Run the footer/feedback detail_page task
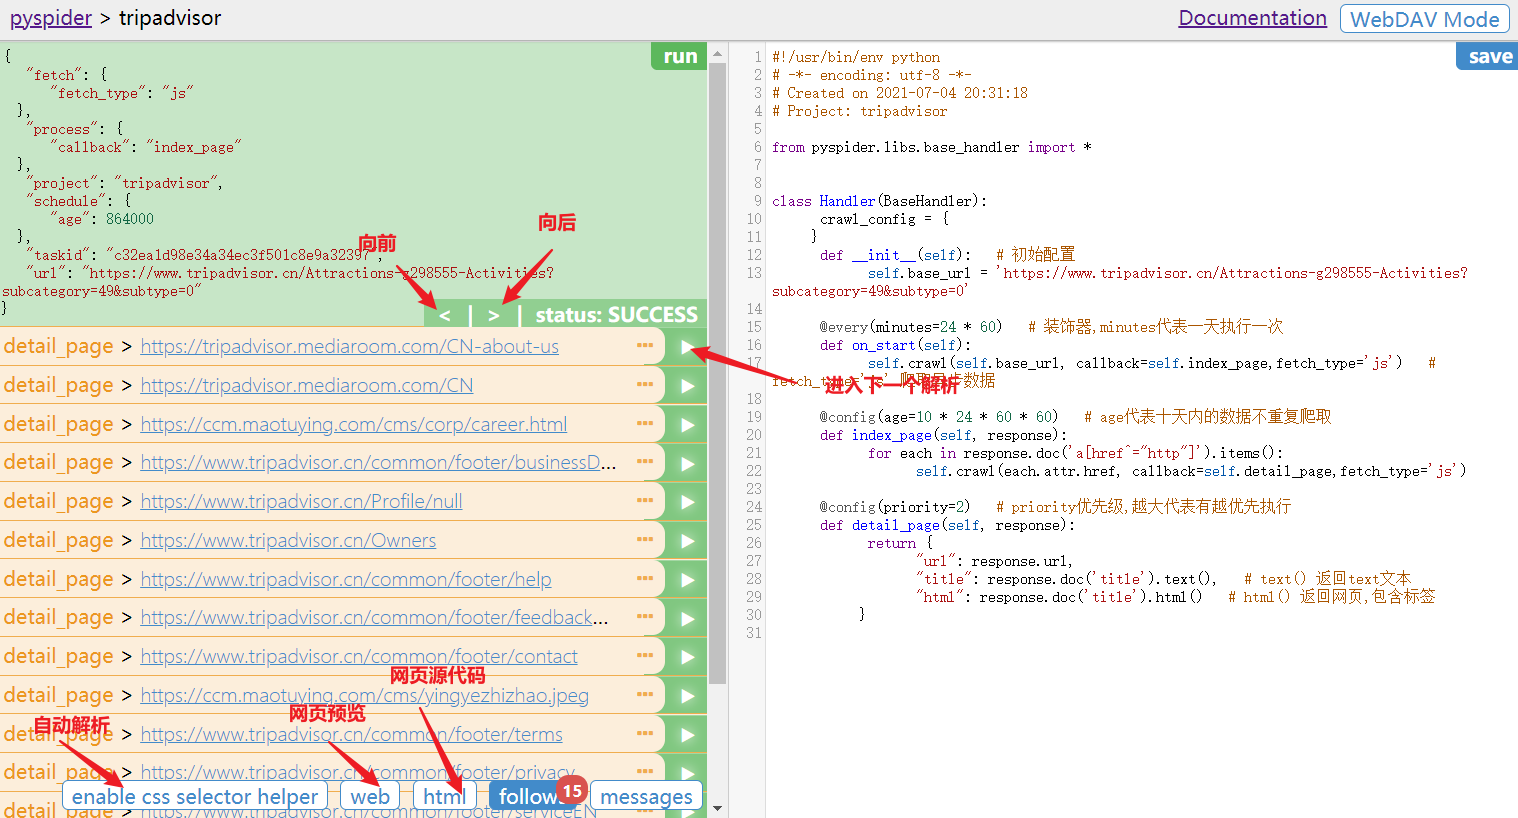The image size is (1518, 818). click(x=687, y=618)
